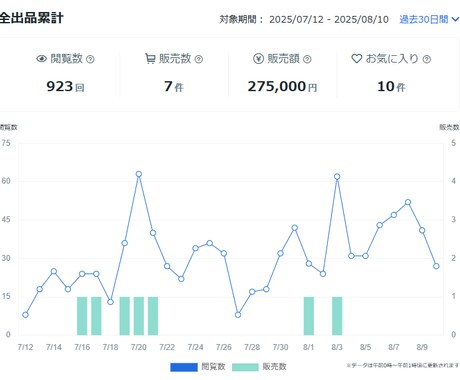Screen dimensions: 460x380
Task: Click the 販売数 legend label
Action: tap(274, 367)
